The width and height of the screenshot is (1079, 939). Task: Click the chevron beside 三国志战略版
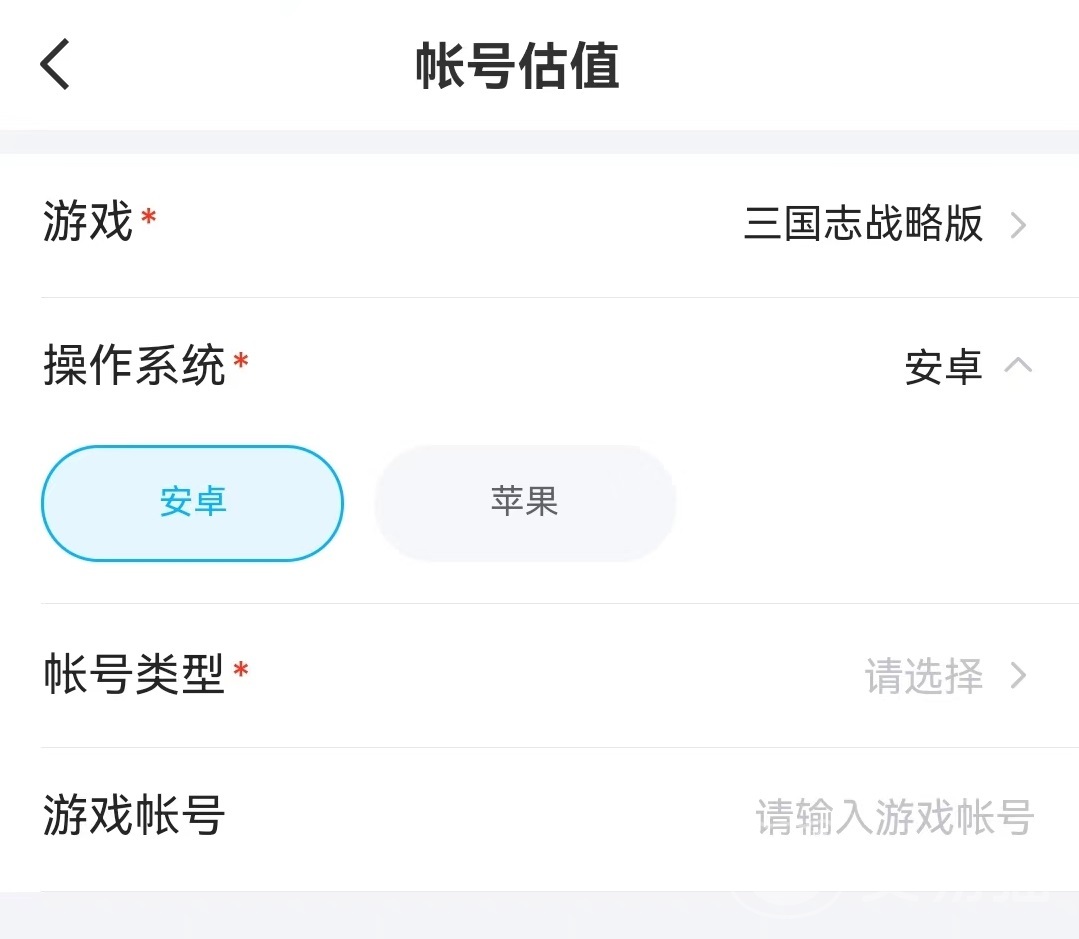pos(1018,225)
